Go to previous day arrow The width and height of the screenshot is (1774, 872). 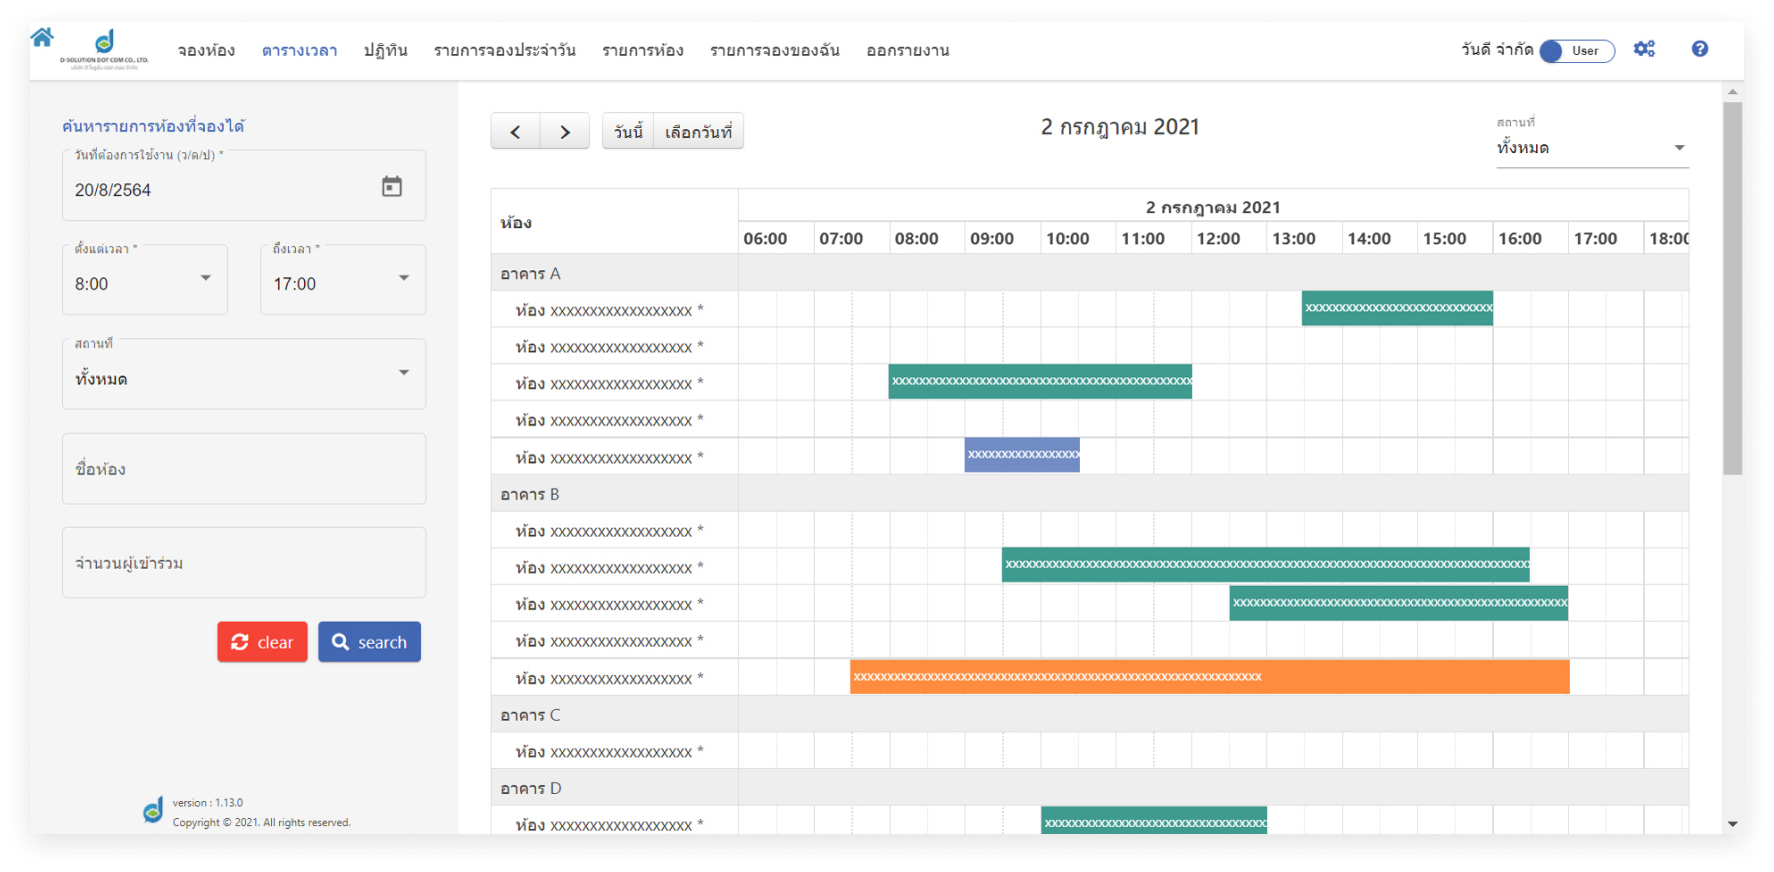[x=515, y=132]
